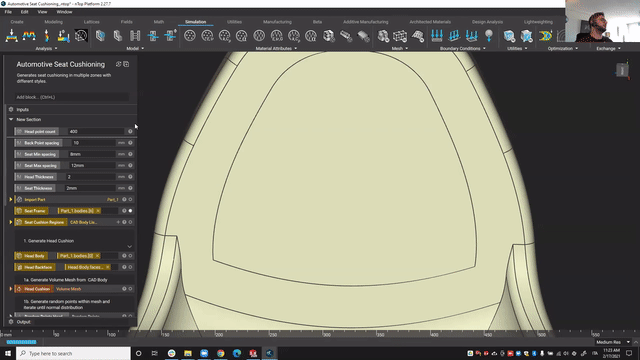Open the Analysis group dropdown arrow
Viewport: 640px width, 360px height.
[56, 49]
